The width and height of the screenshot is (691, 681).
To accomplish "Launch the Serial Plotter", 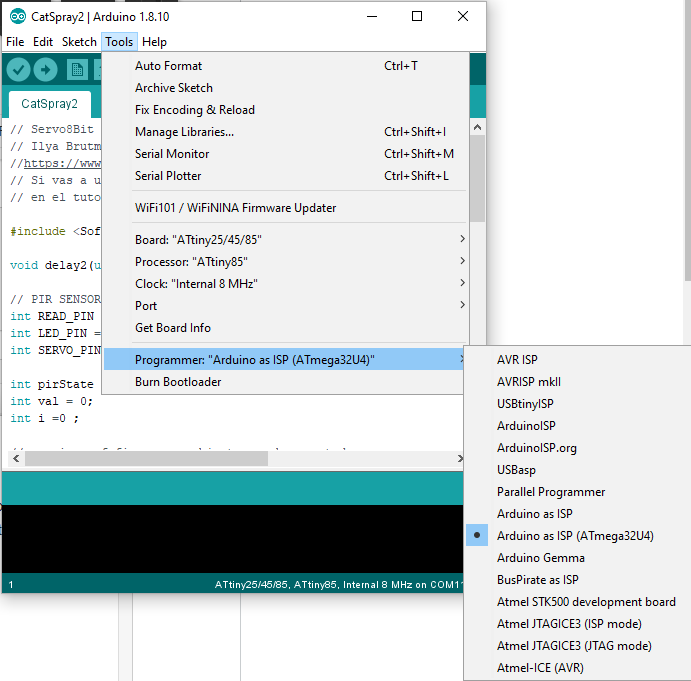I will (285, 176).
